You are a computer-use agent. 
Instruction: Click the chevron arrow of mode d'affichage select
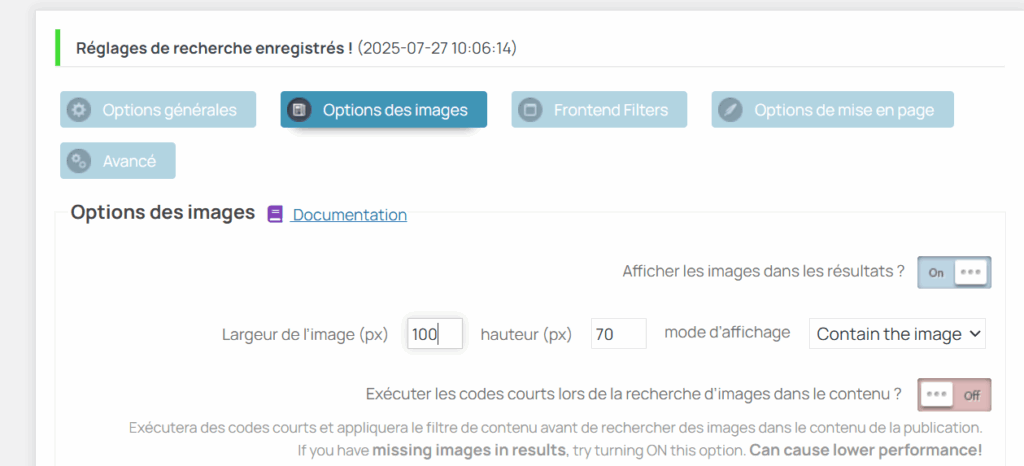click(974, 334)
